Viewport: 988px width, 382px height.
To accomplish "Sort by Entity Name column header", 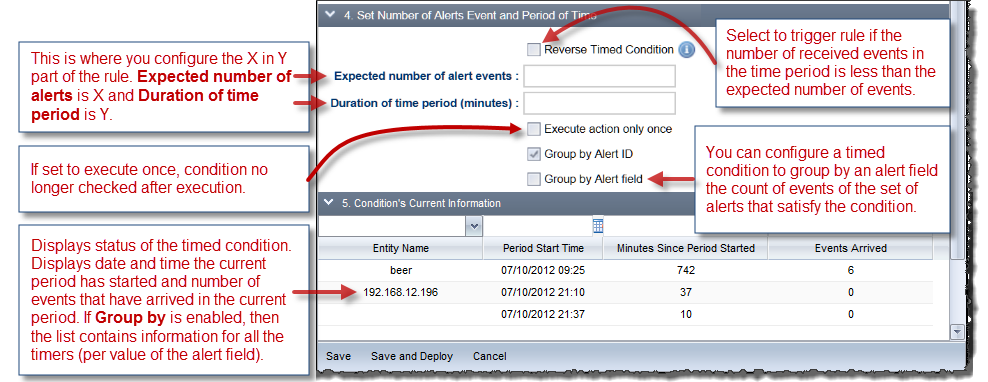I will coord(400,248).
